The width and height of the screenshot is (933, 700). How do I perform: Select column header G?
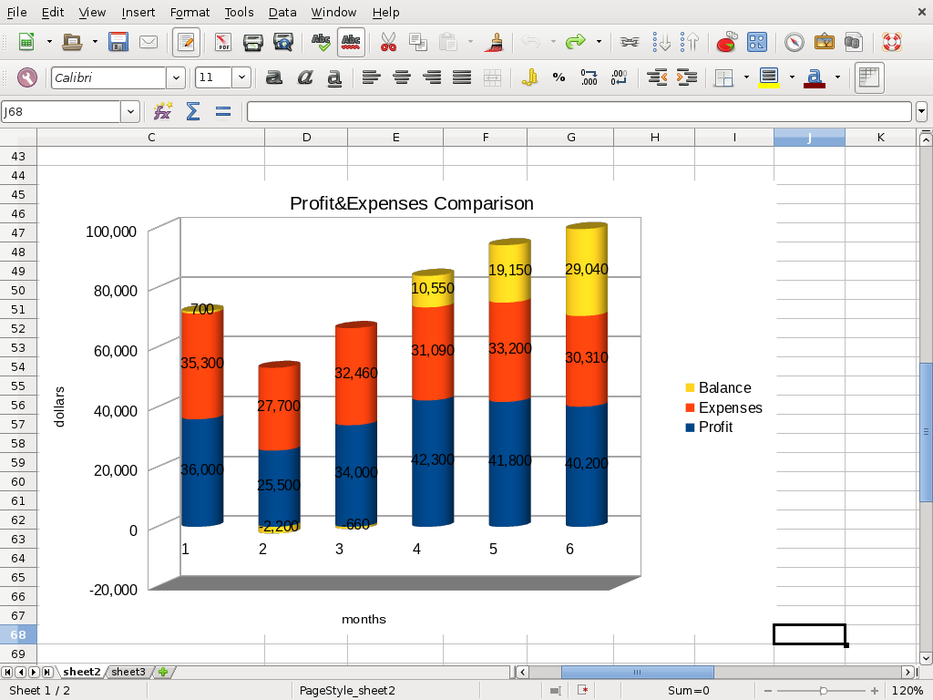(571, 137)
